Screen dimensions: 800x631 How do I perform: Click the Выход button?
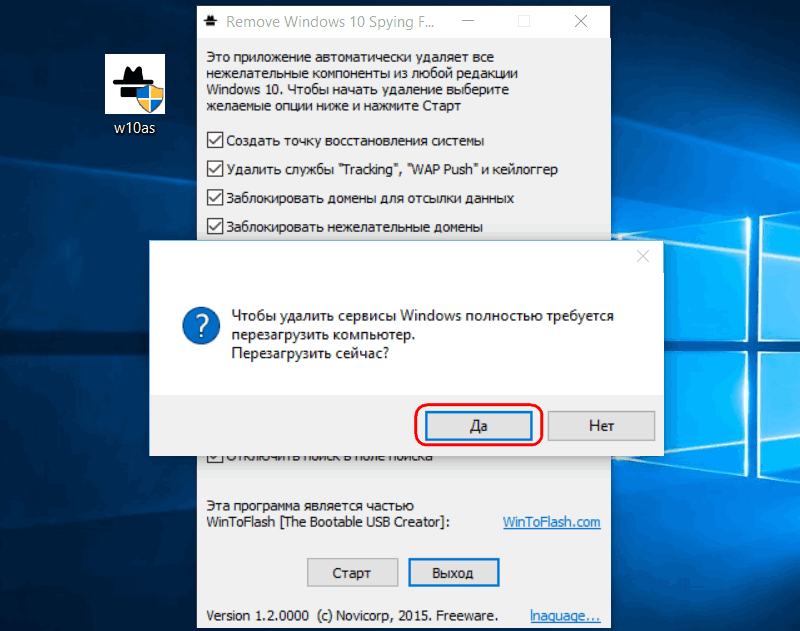454,572
